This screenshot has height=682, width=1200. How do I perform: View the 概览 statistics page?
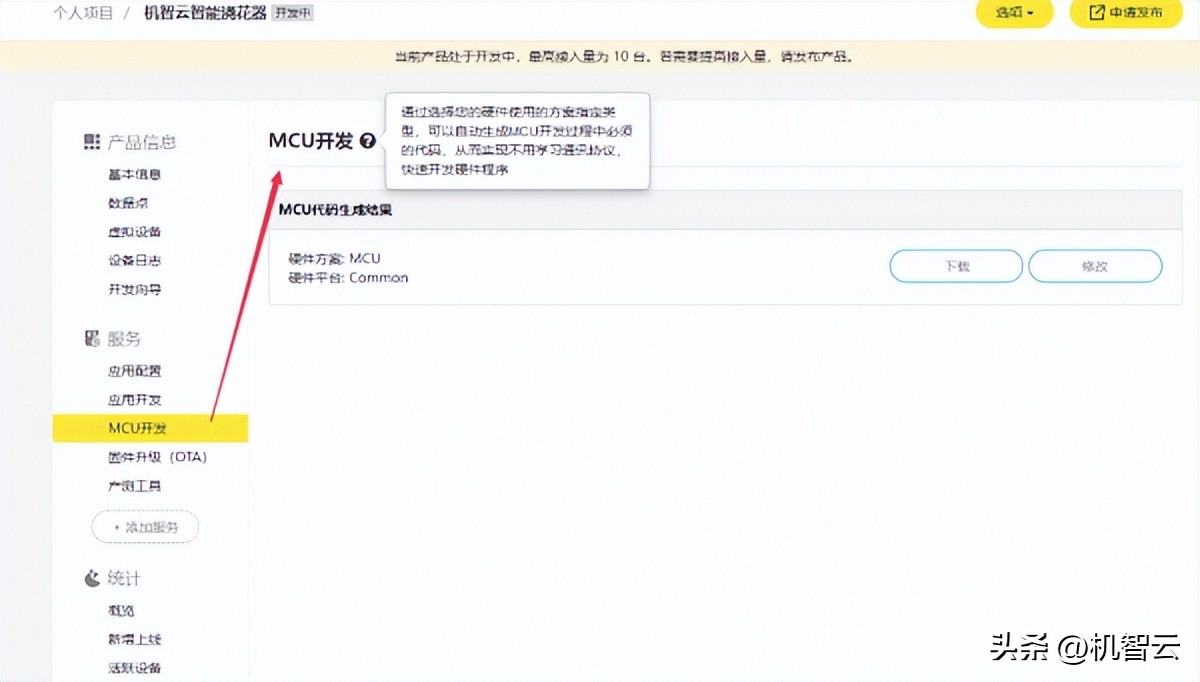coord(124,610)
